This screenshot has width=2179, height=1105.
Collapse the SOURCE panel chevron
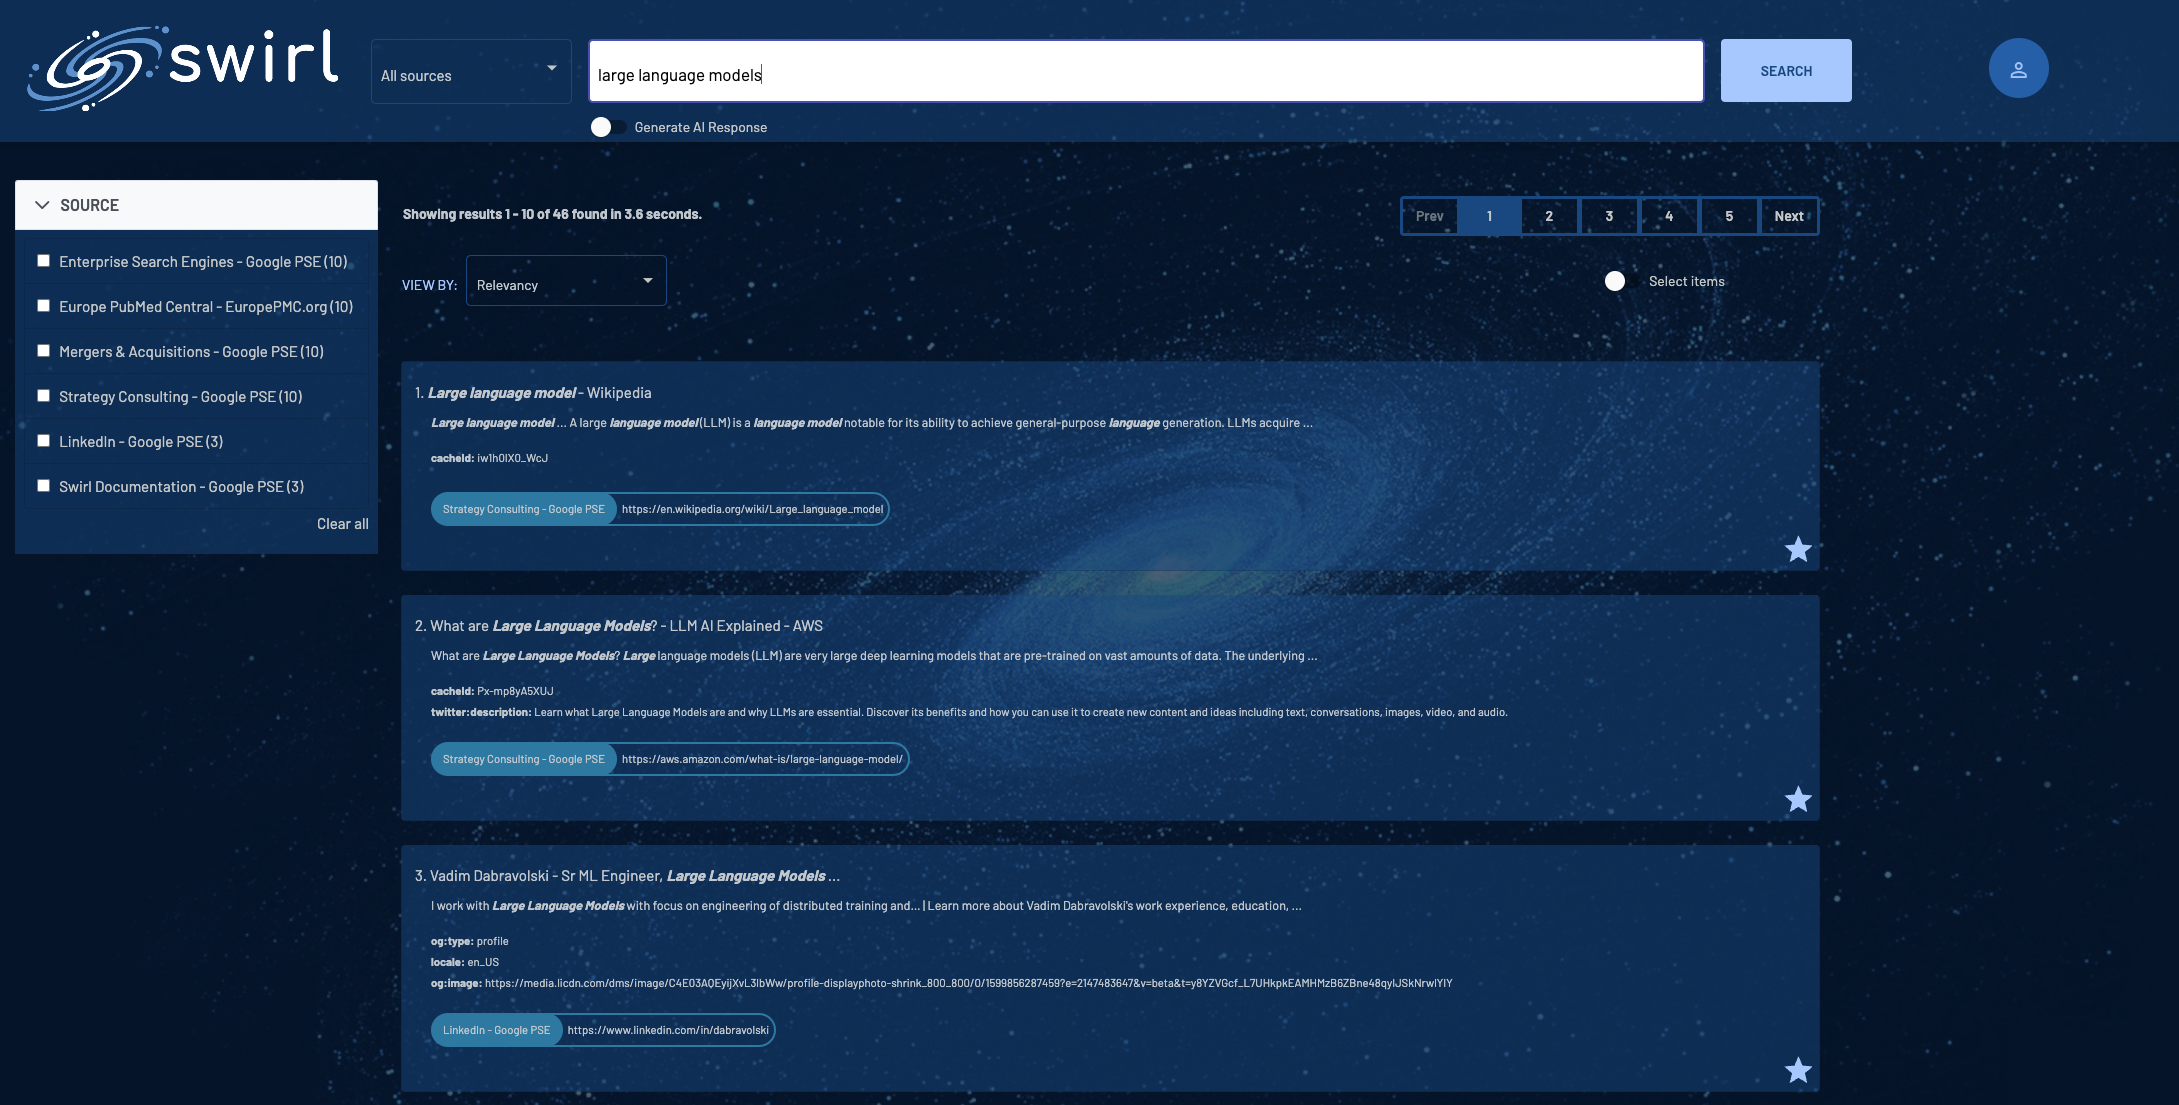[42, 205]
